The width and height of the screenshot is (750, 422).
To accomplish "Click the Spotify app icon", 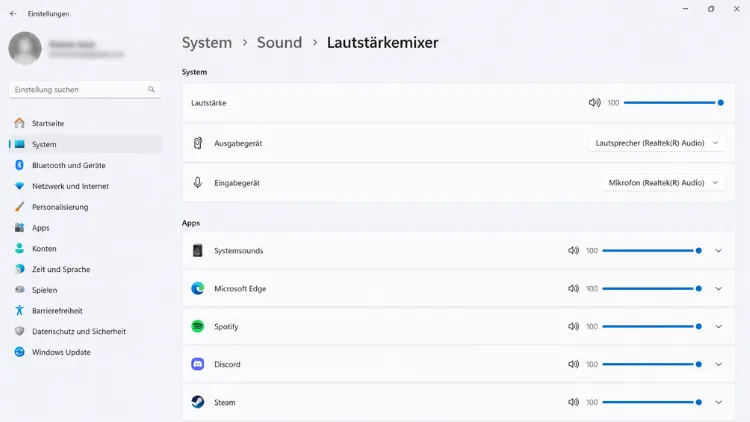I will tap(198, 326).
